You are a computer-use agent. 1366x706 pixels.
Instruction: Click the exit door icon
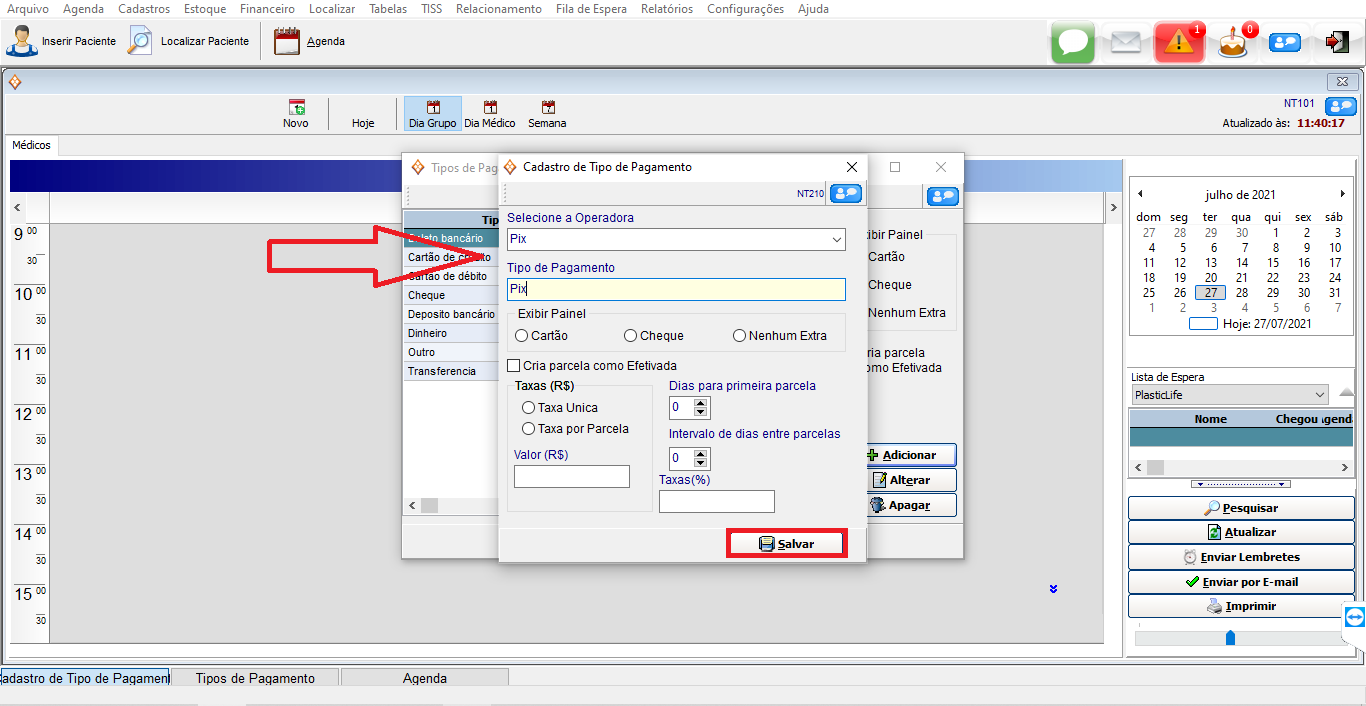1337,42
